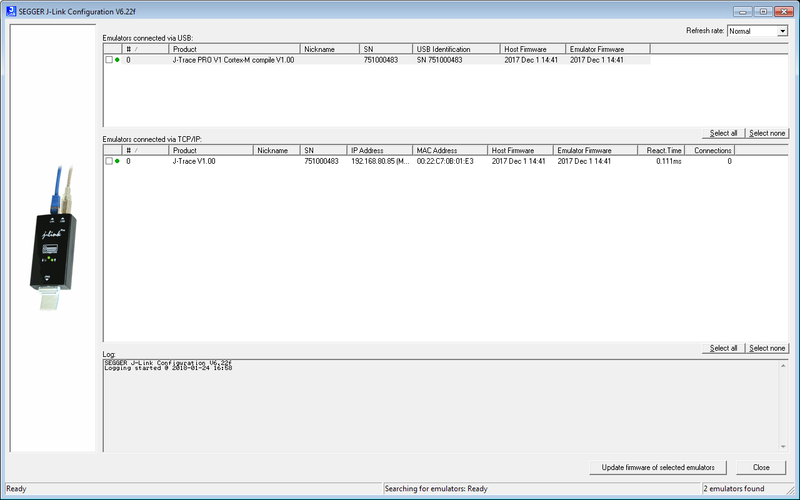800x500 pixels.
Task: Click the green status dot of USB emulator
Action: pos(117,60)
